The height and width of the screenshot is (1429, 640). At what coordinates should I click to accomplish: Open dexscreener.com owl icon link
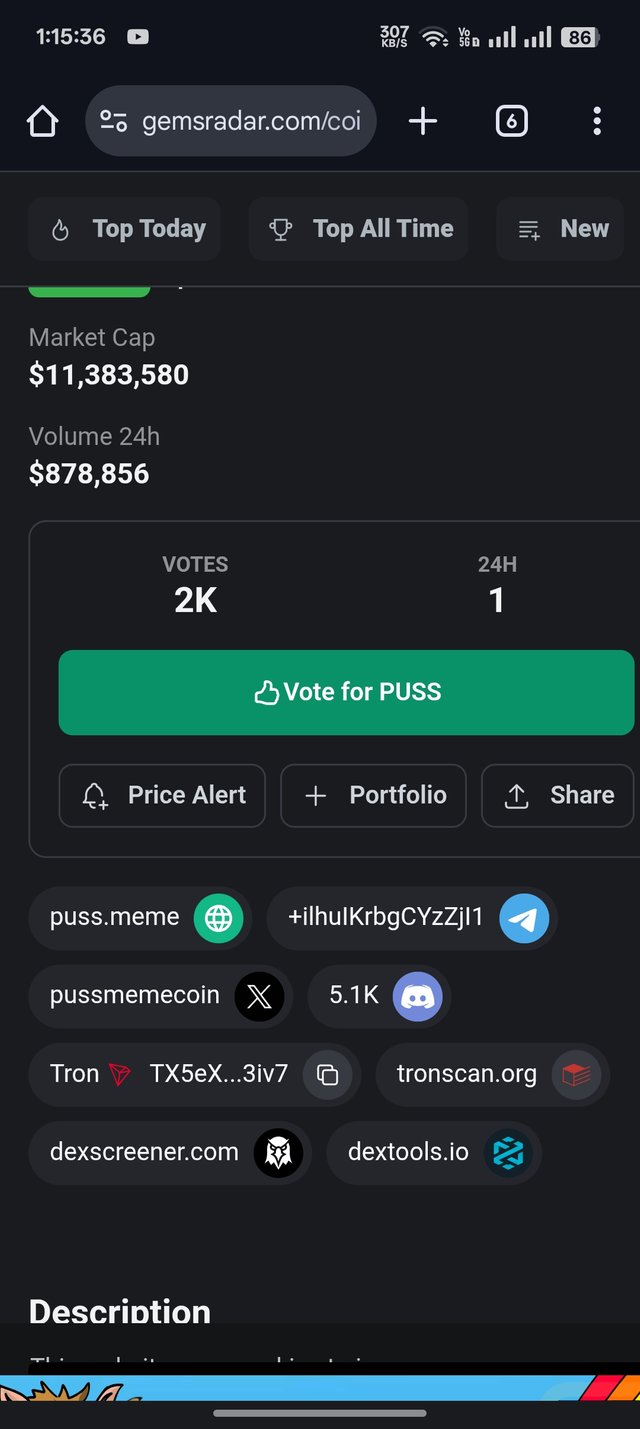[278, 1153]
